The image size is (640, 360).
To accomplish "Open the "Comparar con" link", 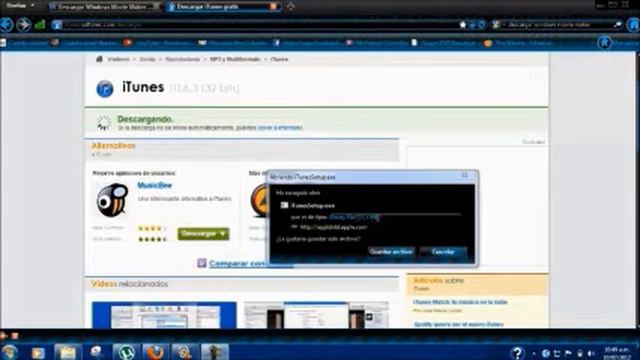I will point(237,264).
